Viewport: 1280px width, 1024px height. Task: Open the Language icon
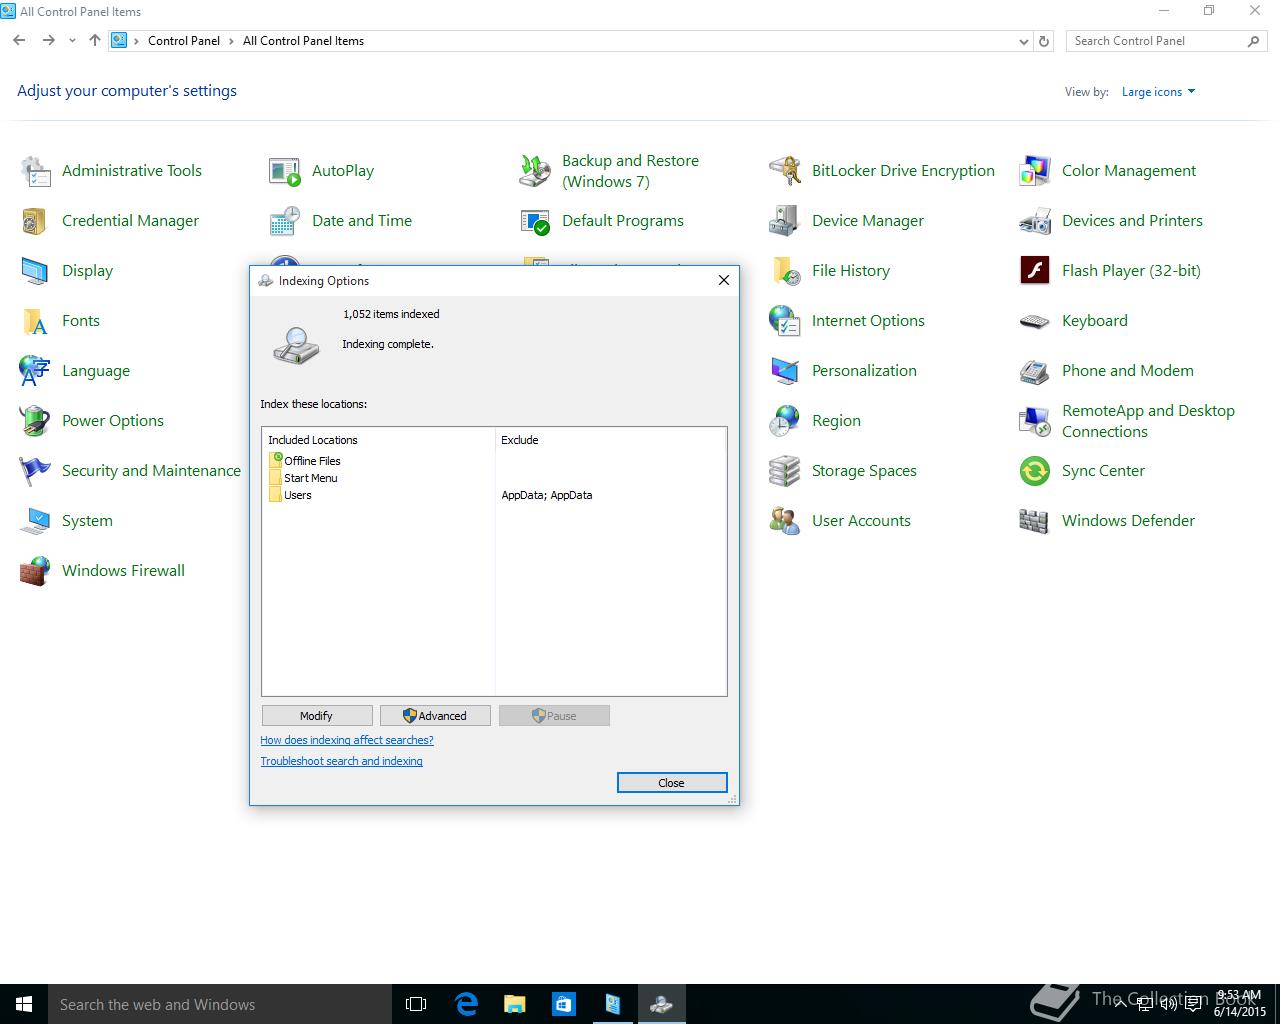[35, 371]
